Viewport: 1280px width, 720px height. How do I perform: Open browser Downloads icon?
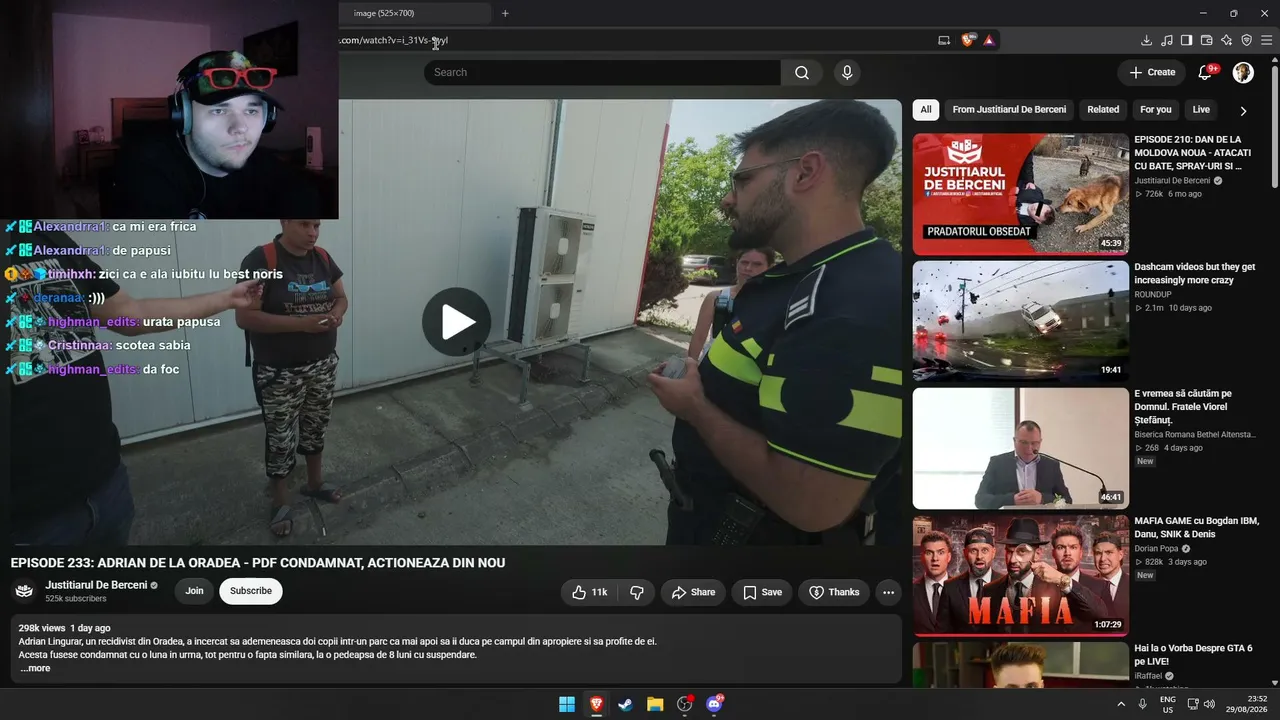click(x=1146, y=40)
